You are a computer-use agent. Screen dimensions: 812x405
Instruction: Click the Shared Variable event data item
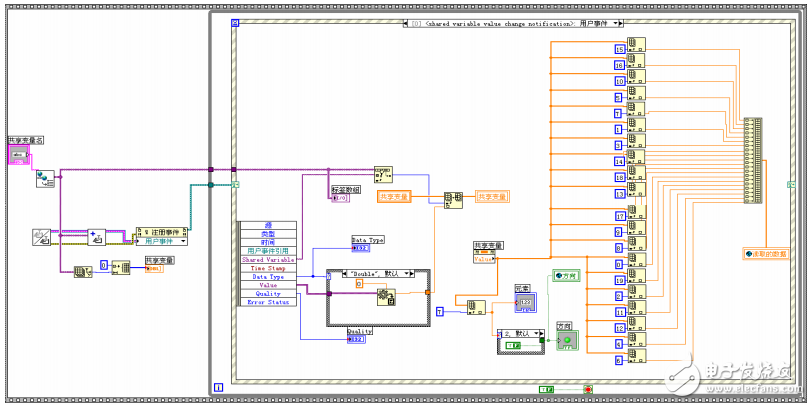[267, 259]
